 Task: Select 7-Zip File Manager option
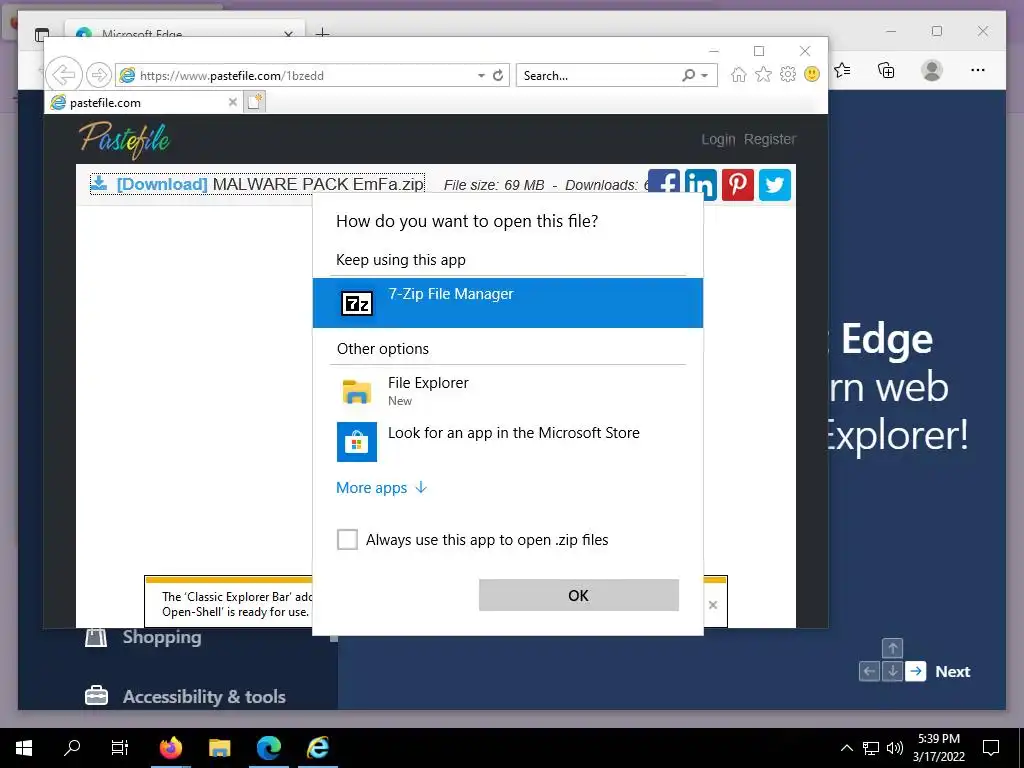(507, 303)
